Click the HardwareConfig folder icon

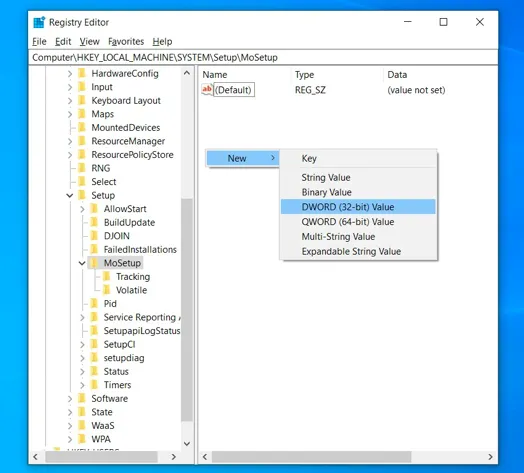pyautogui.click(x=82, y=74)
